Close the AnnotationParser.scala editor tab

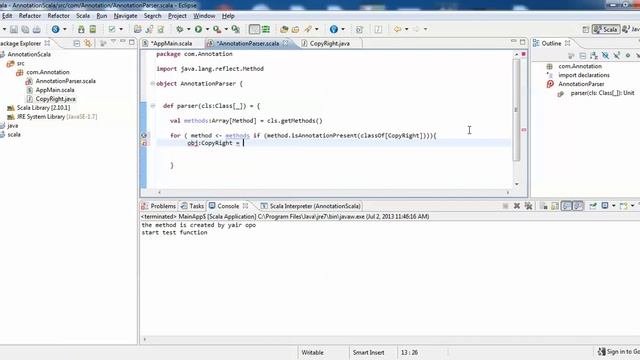[285, 43]
